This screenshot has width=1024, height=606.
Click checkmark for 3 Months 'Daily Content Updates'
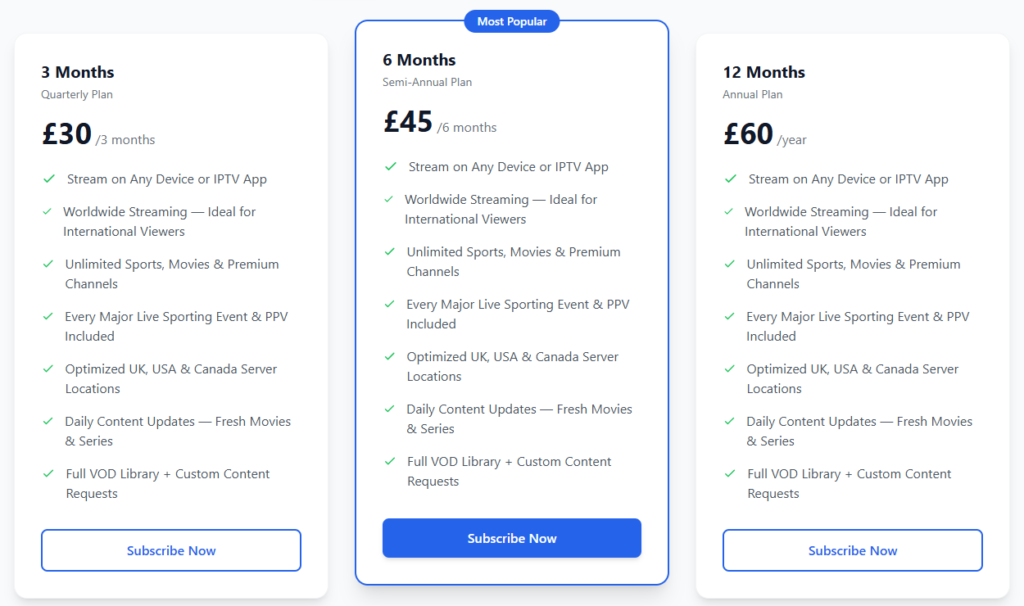tap(48, 422)
